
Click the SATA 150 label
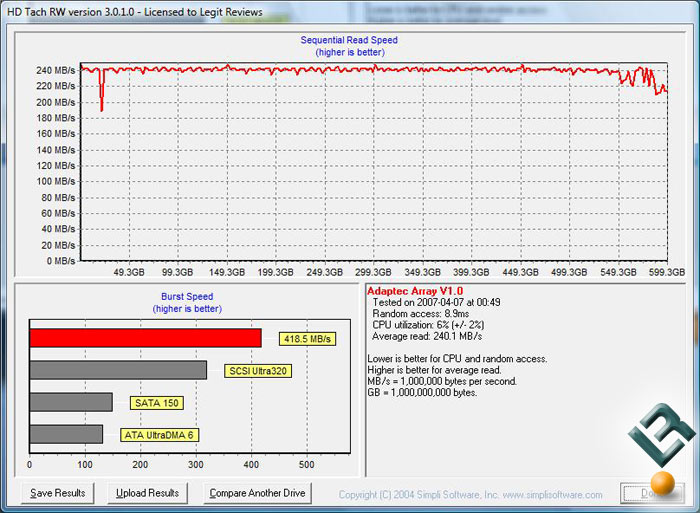pos(157,403)
